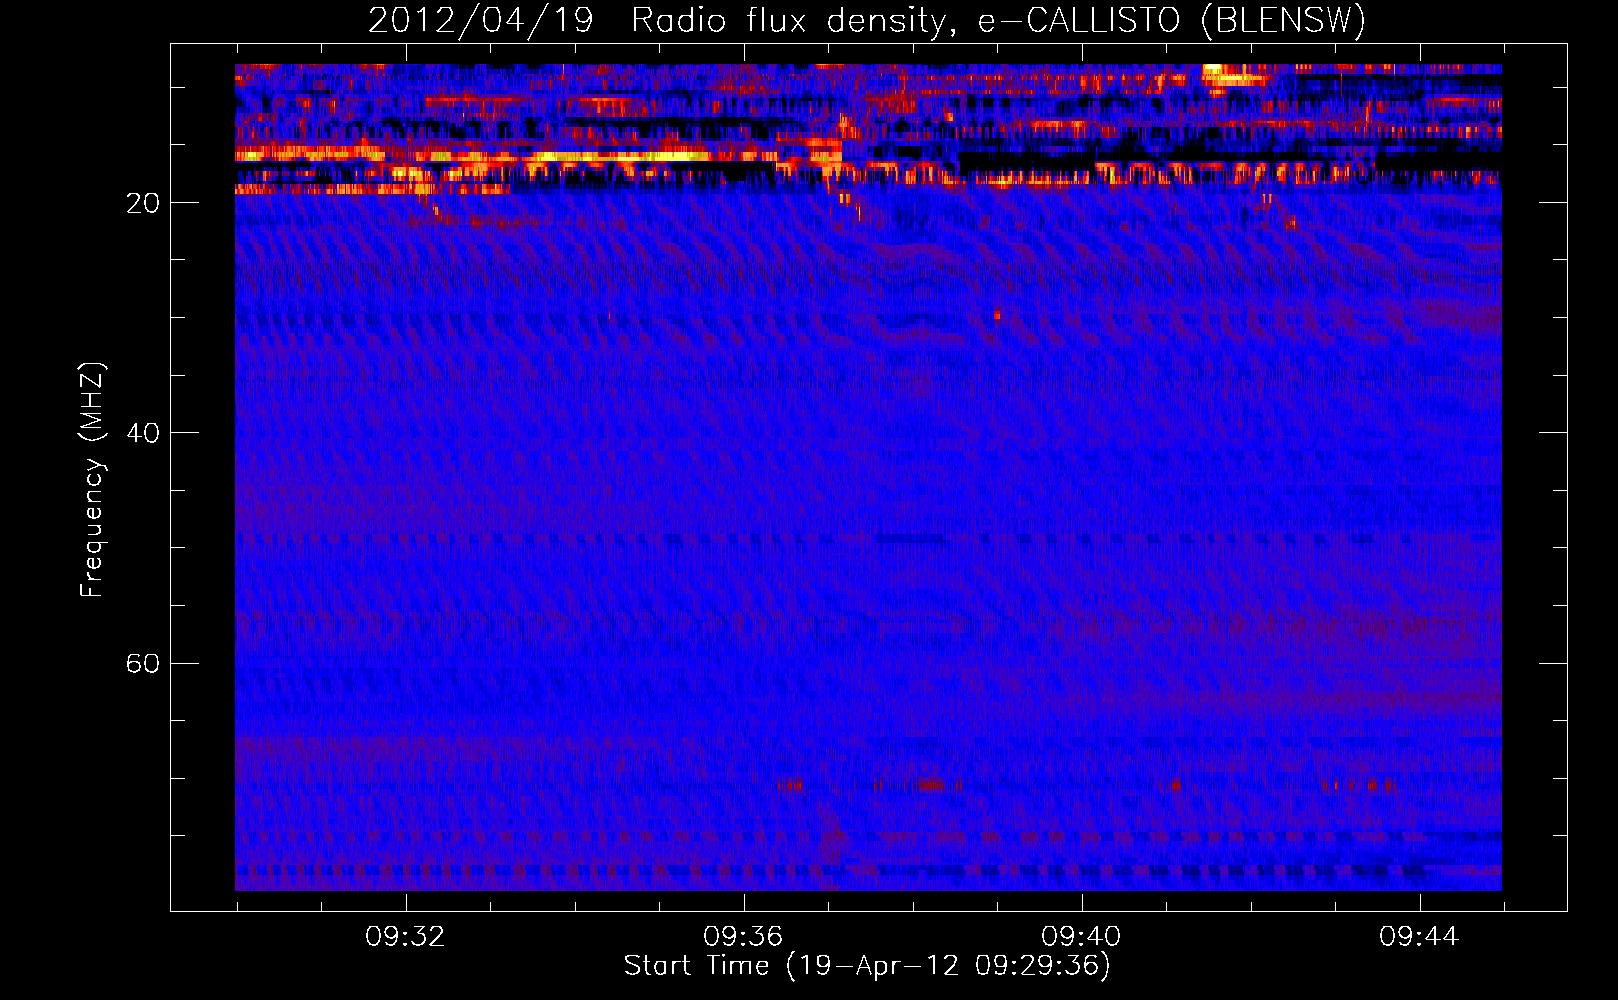Click the 'Start Time (19-Apr-12 09:29:36)' x-axis label
The width and height of the screenshot is (1618, 1000).
click(x=867, y=965)
